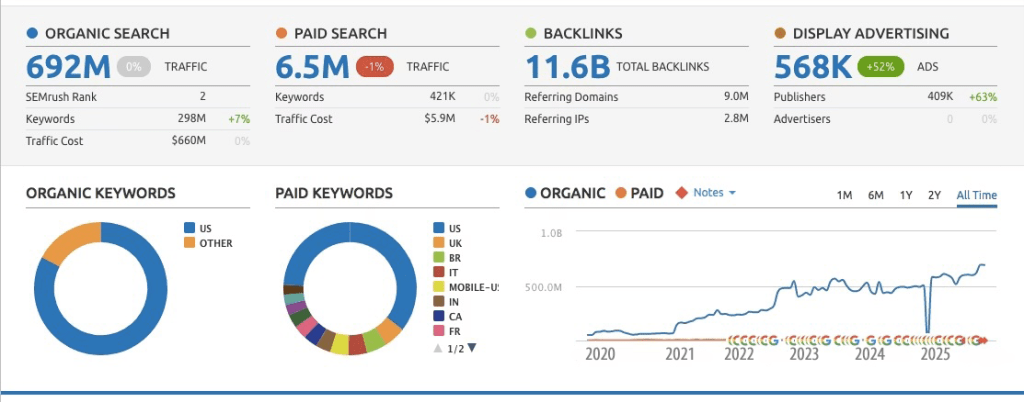This screenshot has height=402, width=1024.
Task: Open the 6.5M paid search traffic figure
Action: [x=312, y=67]
